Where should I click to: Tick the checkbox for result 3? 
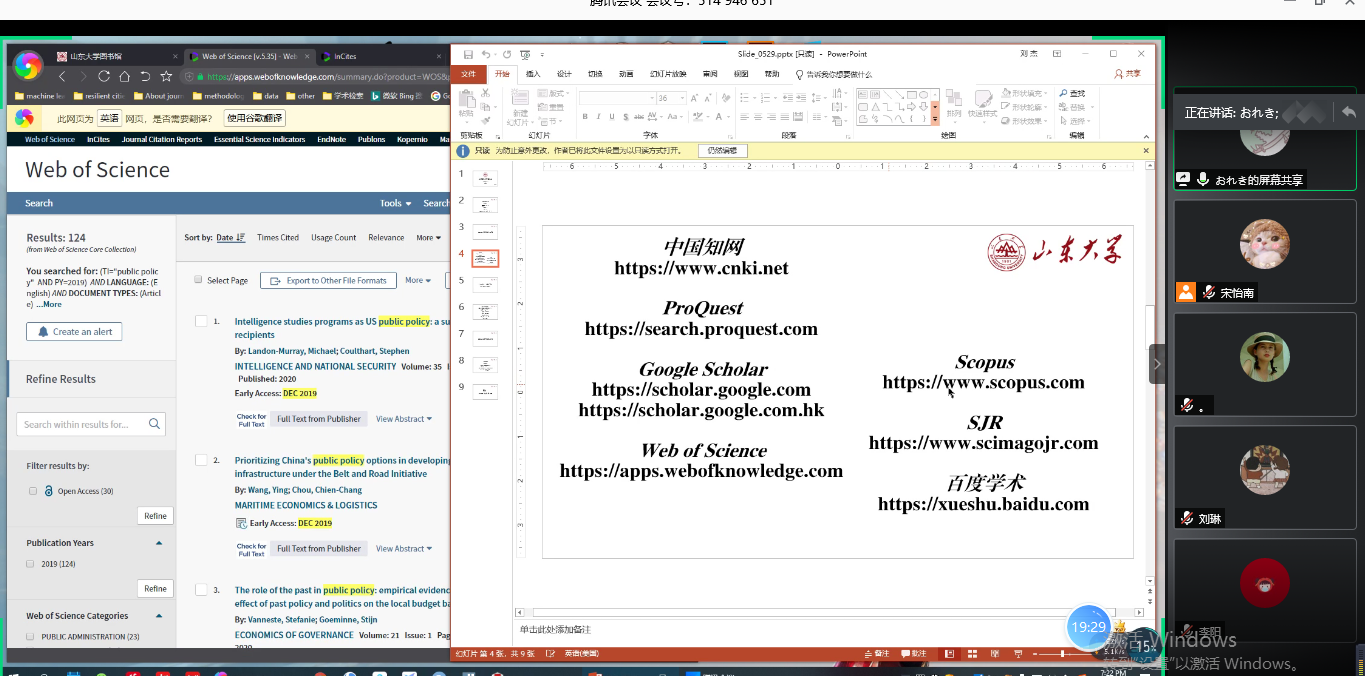(201, 590)
